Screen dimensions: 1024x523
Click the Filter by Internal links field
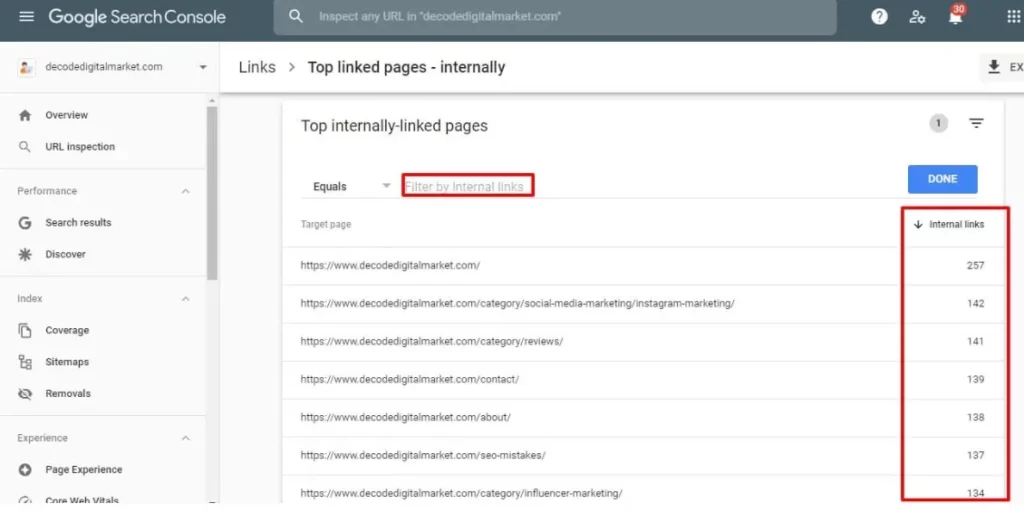[x=468, y=186]
